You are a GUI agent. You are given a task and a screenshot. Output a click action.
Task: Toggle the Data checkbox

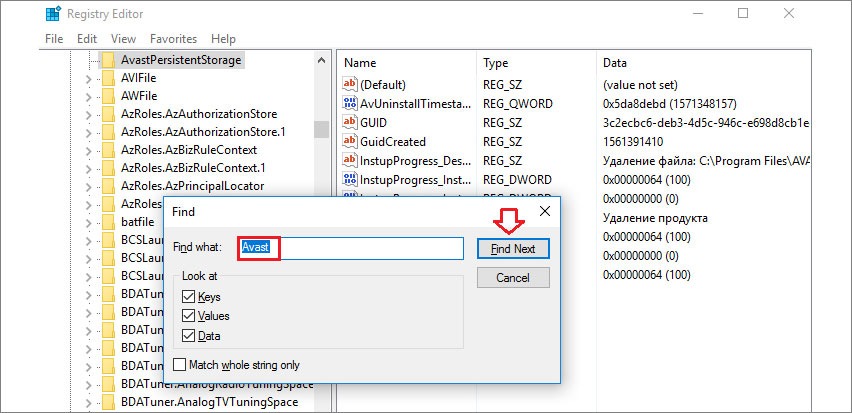(189, 335)
